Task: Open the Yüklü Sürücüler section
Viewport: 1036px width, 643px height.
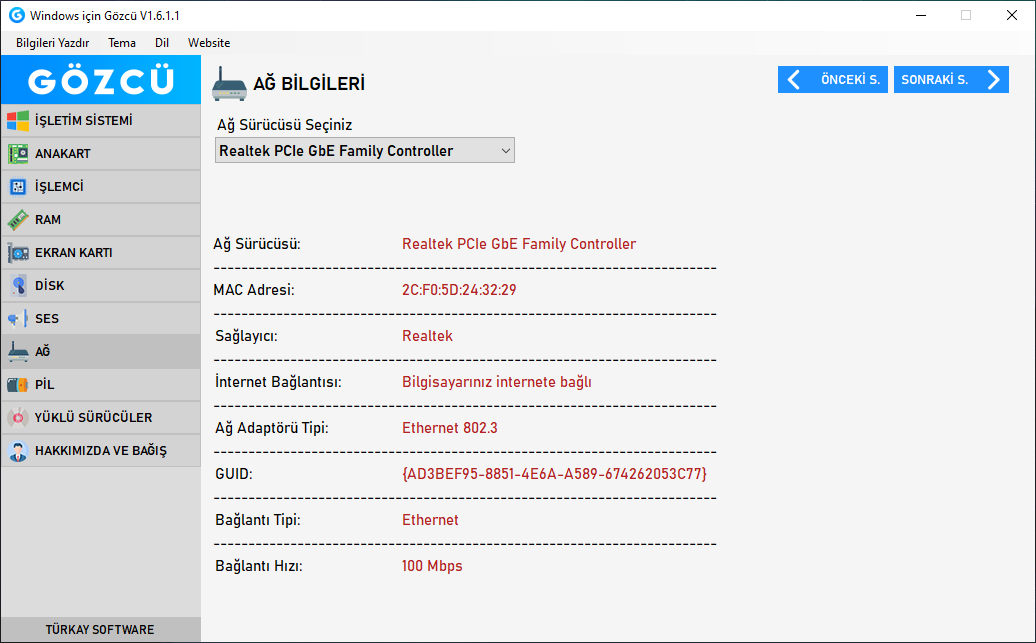Action: click(x=101, y=418)
